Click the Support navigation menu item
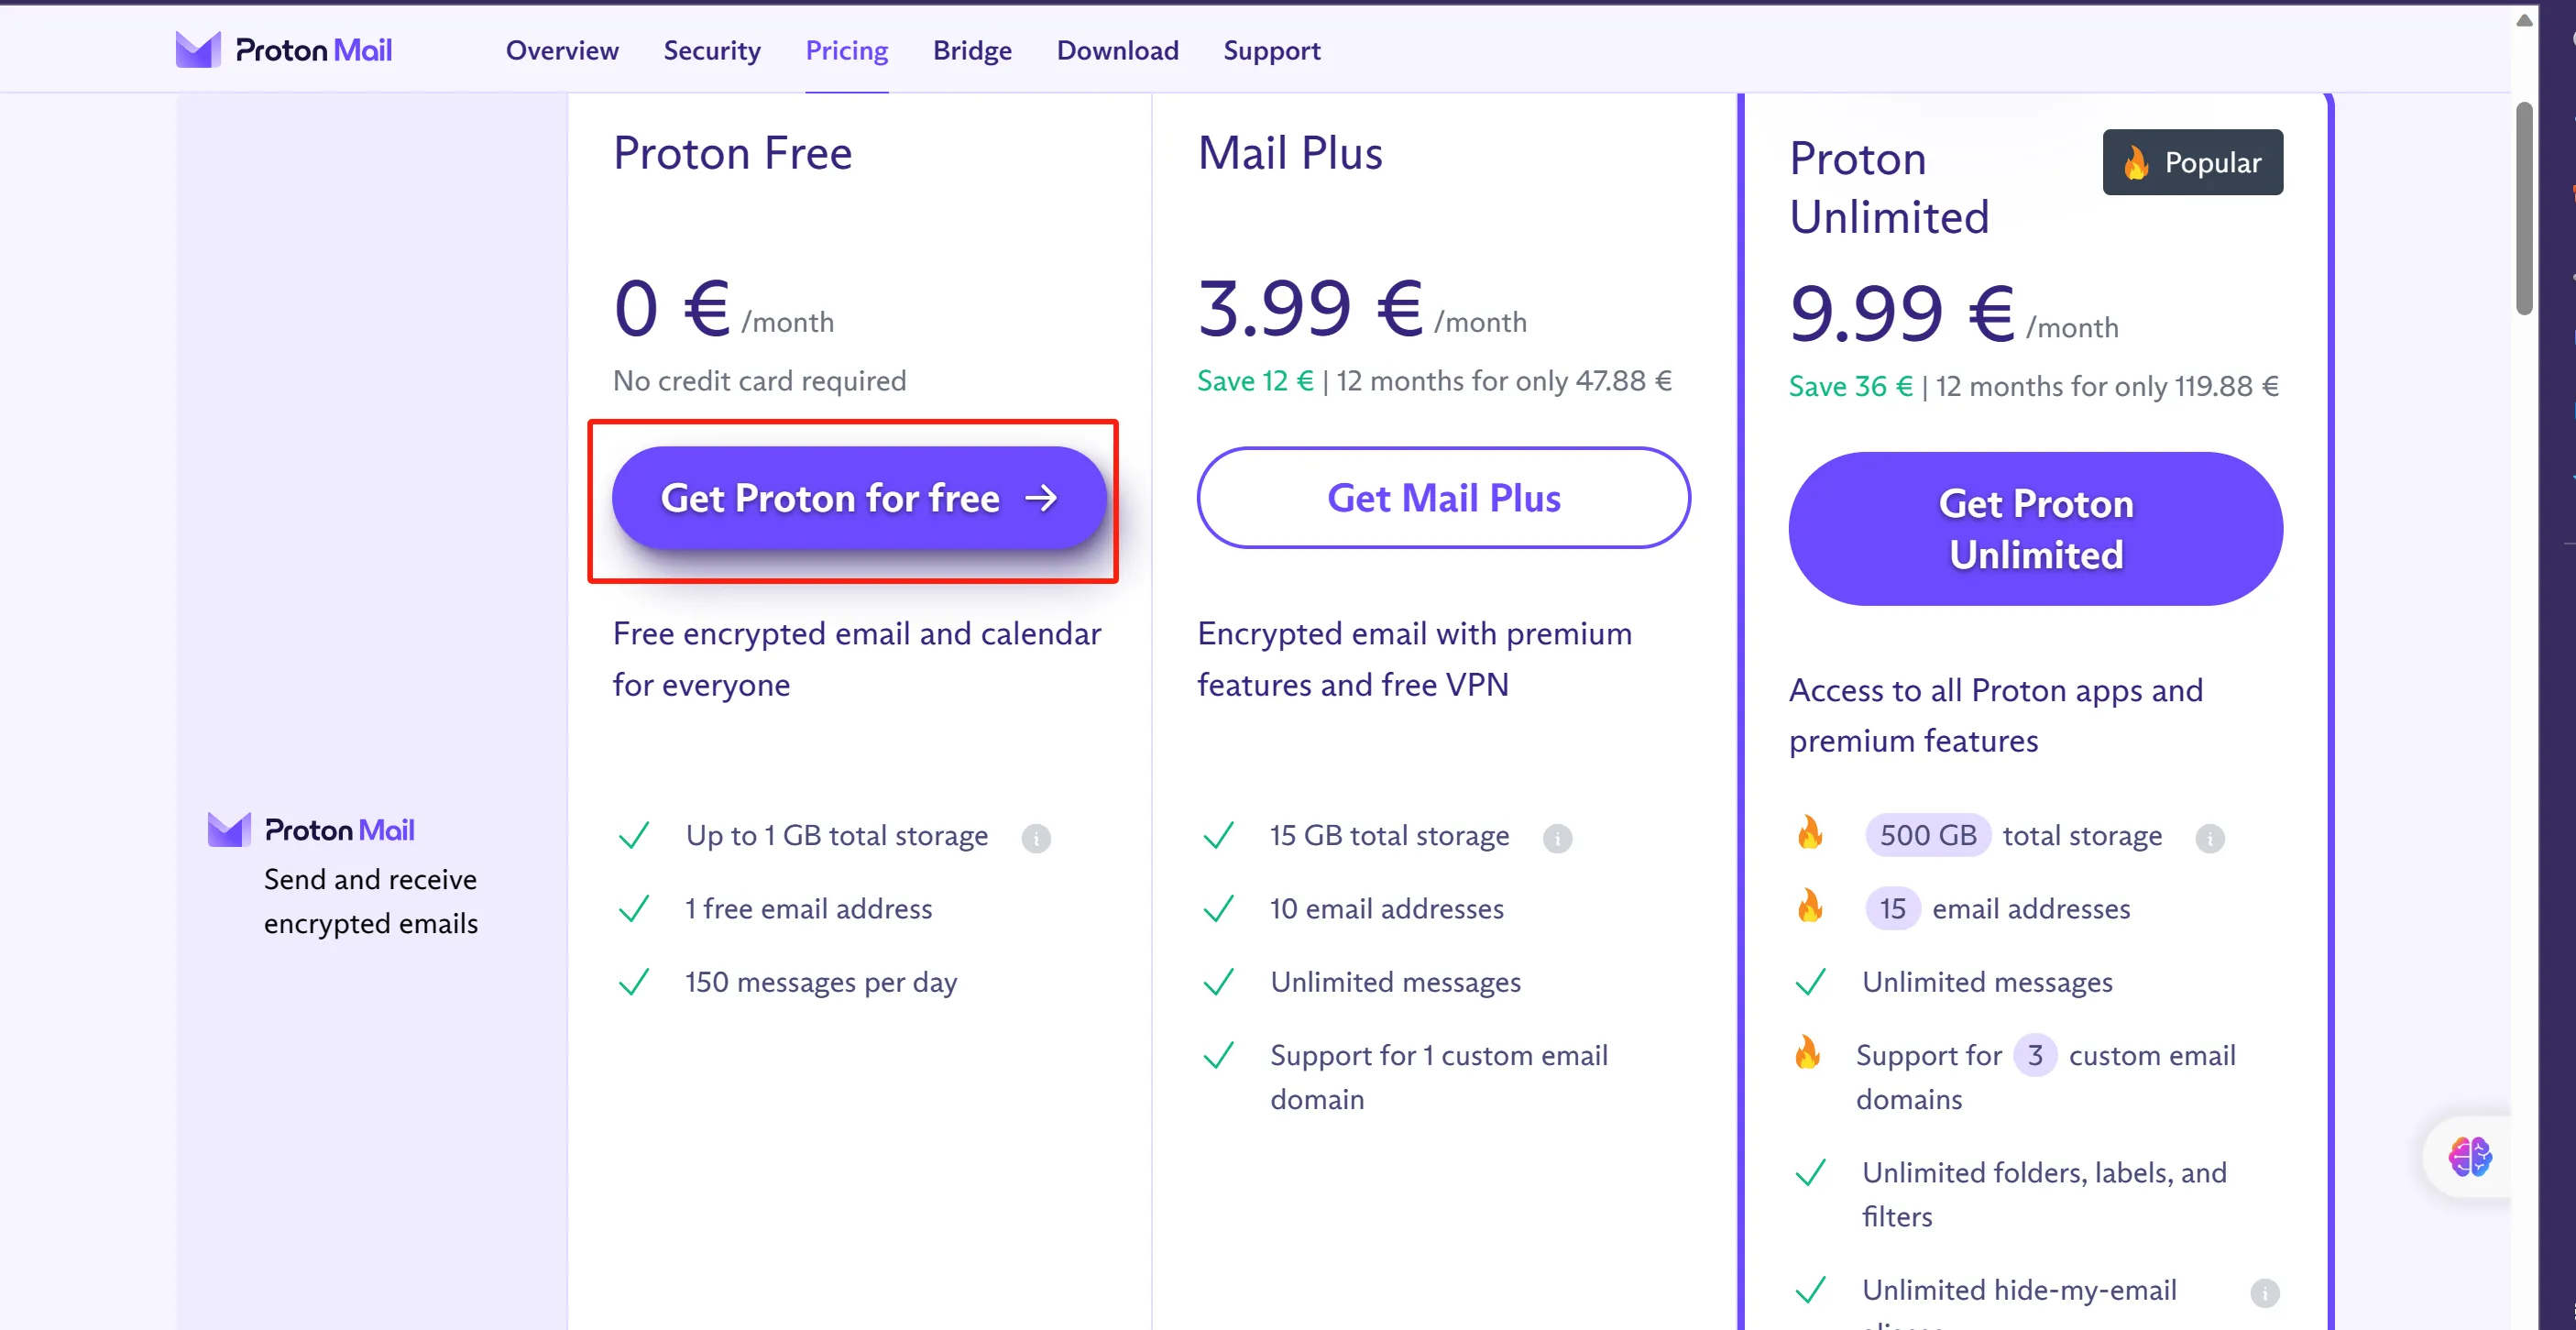 coord(1272,49)
